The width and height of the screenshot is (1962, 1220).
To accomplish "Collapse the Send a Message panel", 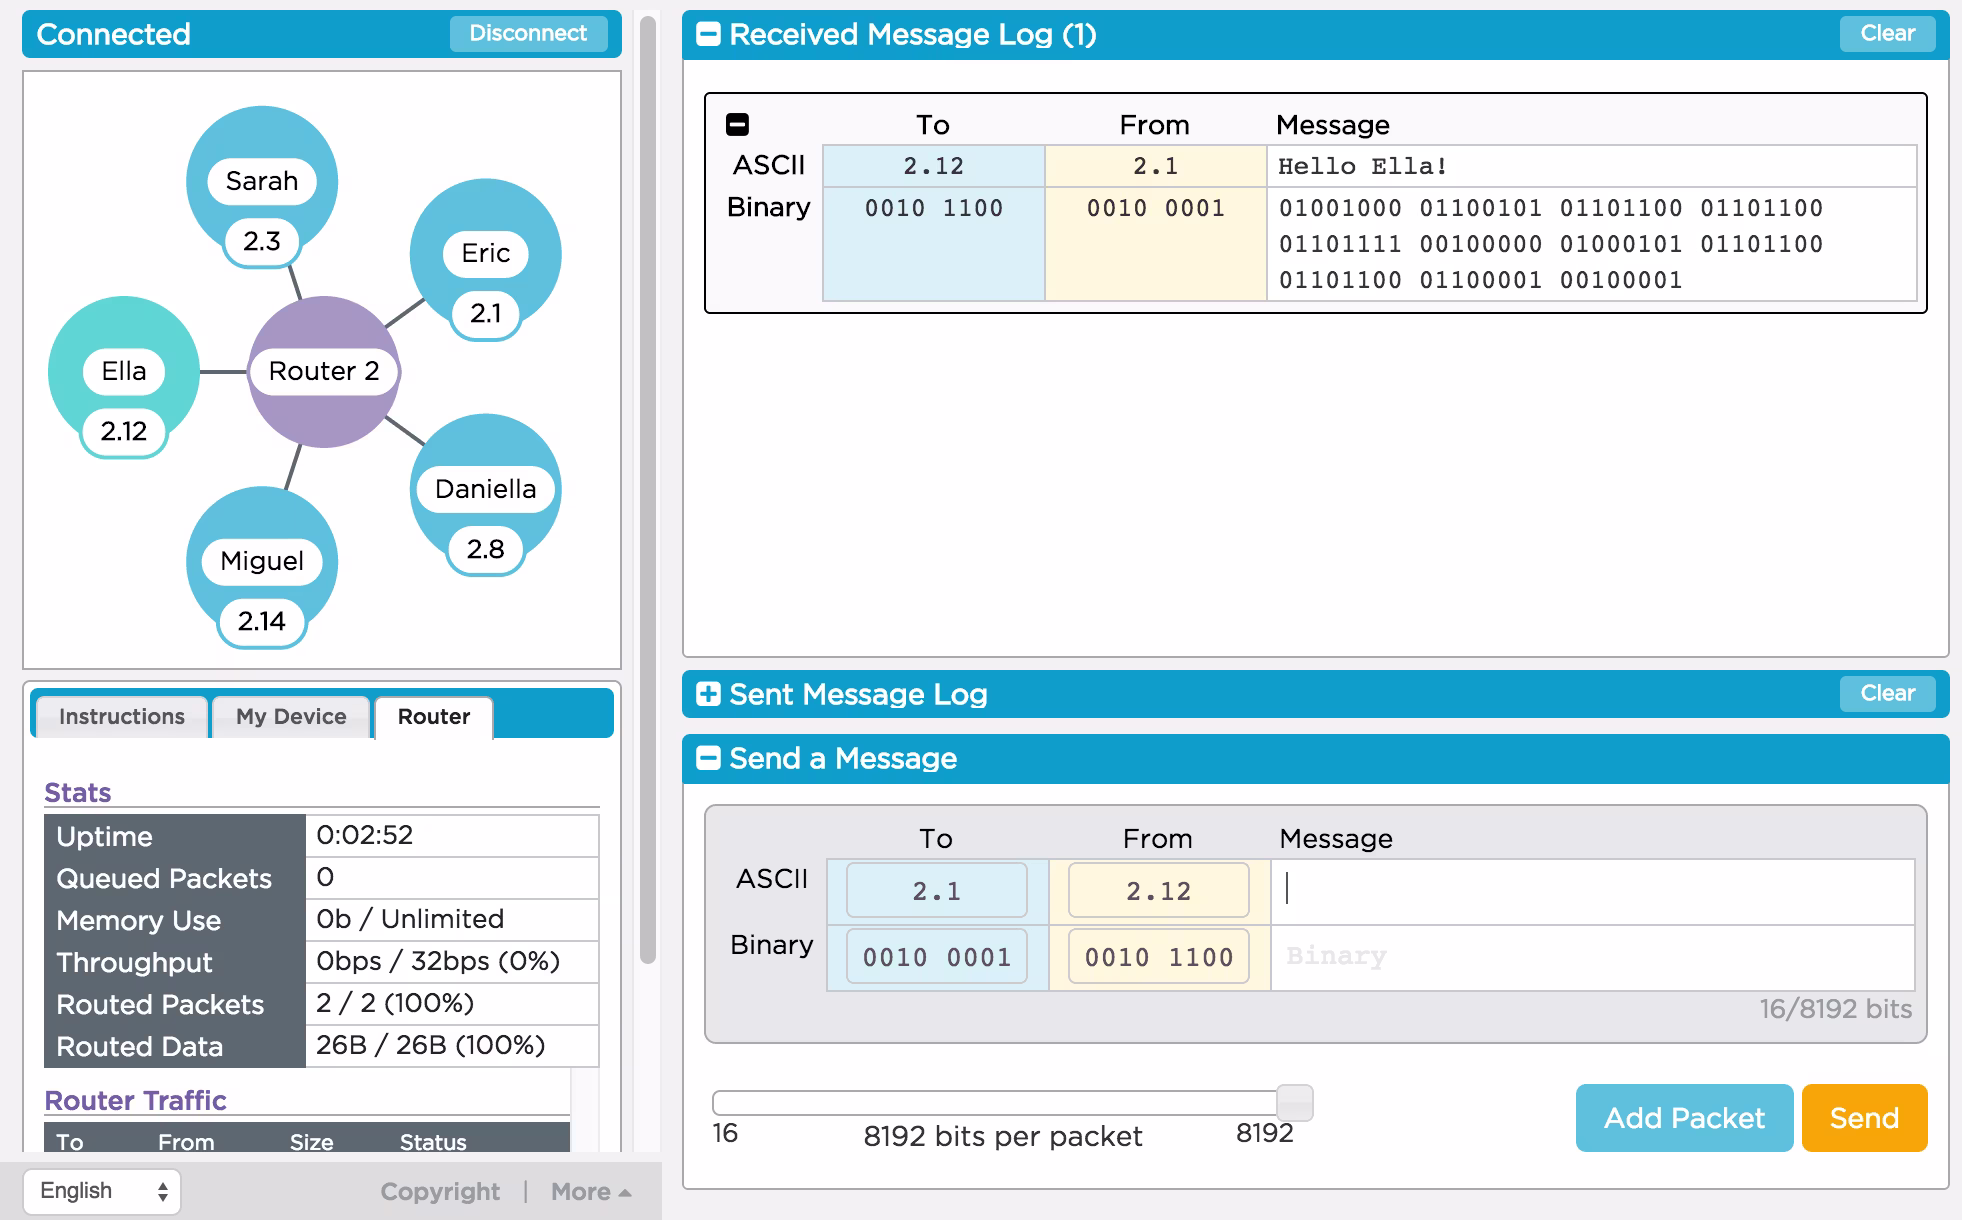I will click(x=708, y=758).
